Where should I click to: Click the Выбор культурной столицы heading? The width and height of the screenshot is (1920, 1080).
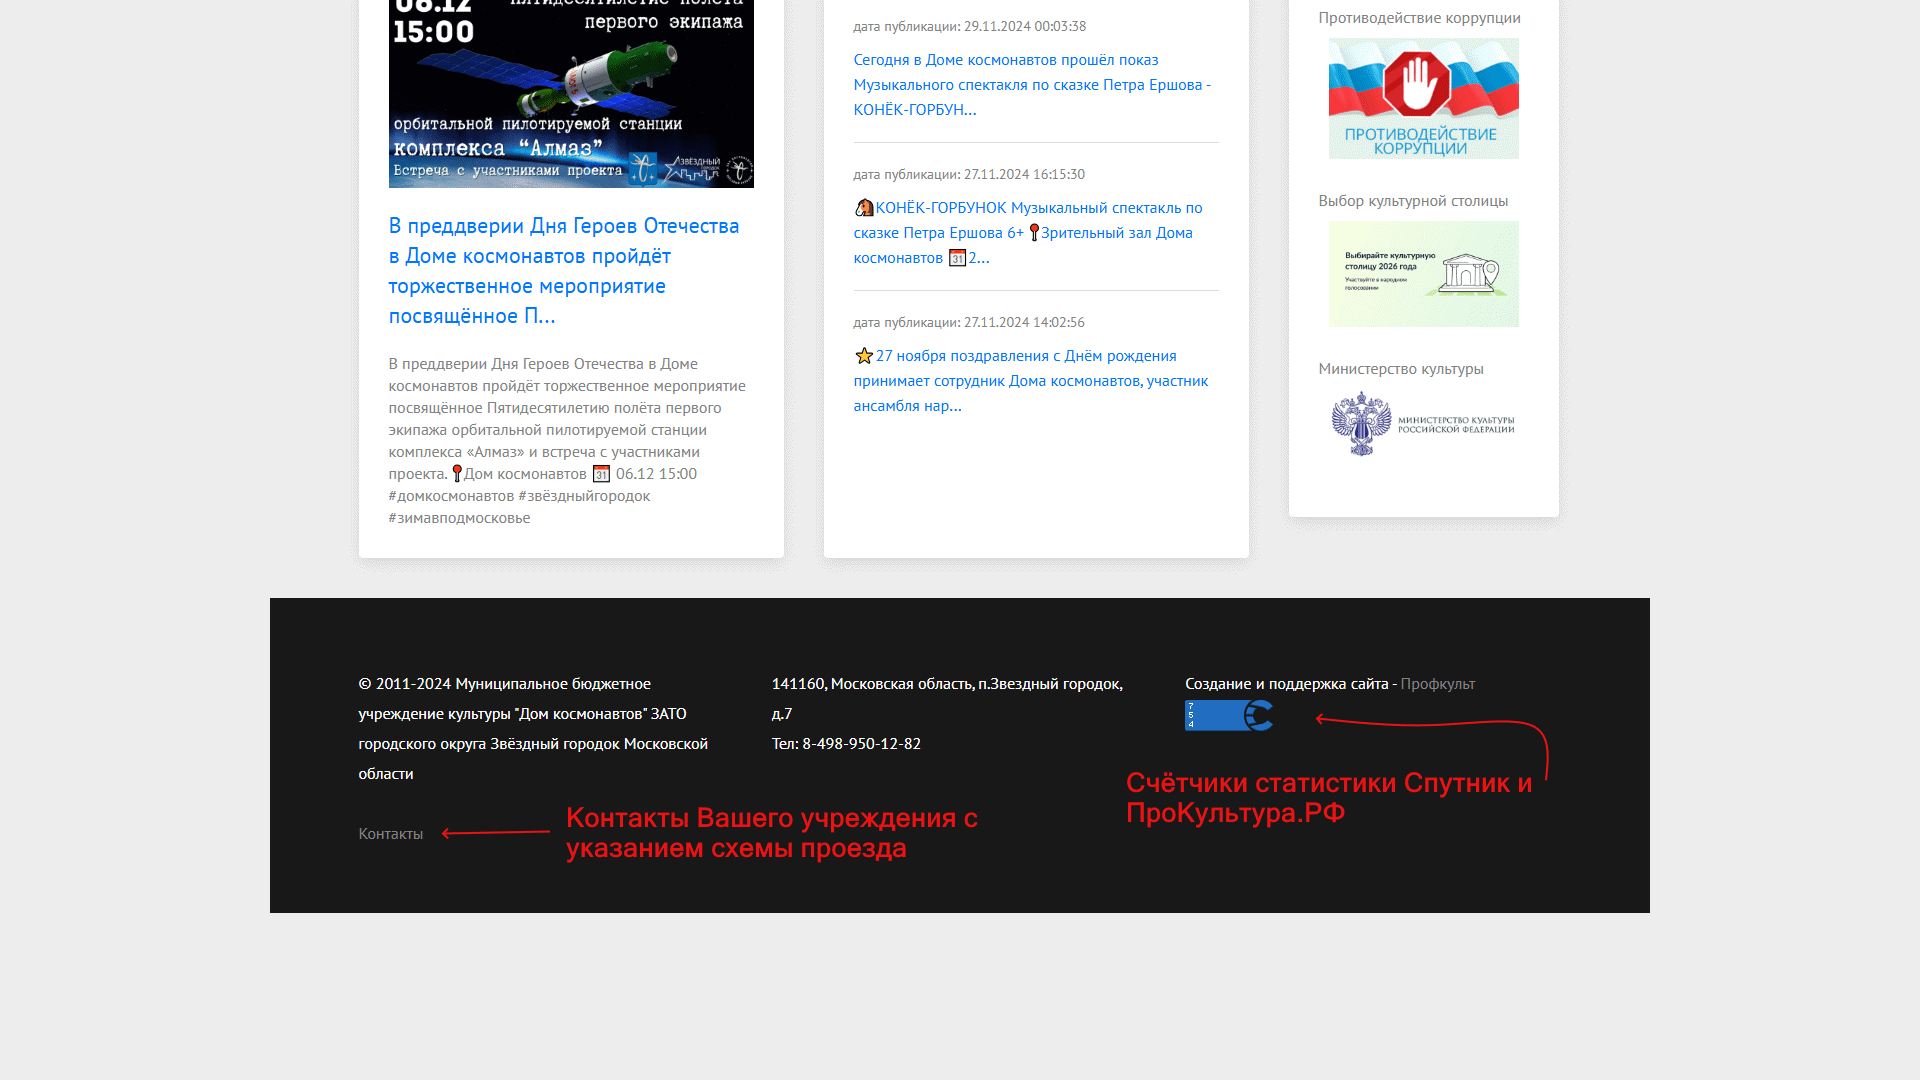click(1412, 201)
